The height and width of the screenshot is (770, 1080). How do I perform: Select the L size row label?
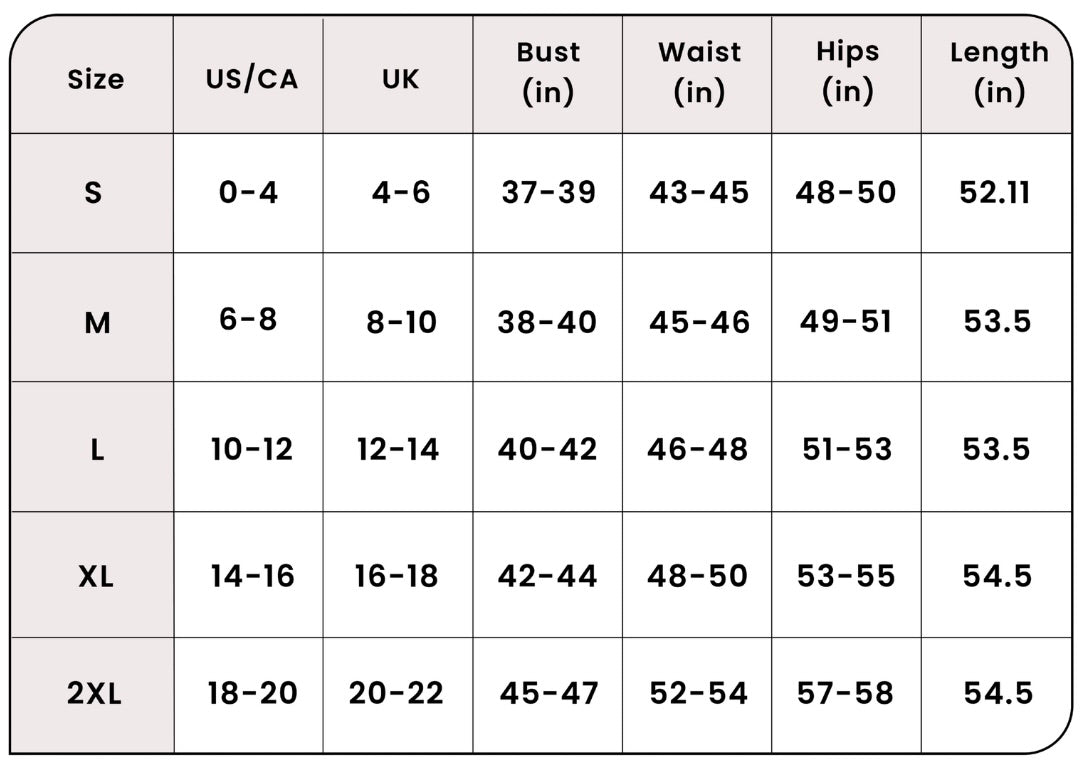pos(97,450)
